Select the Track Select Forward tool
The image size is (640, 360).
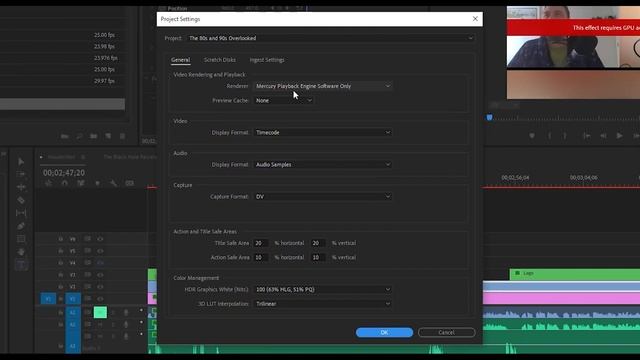(x=21, y=174)
